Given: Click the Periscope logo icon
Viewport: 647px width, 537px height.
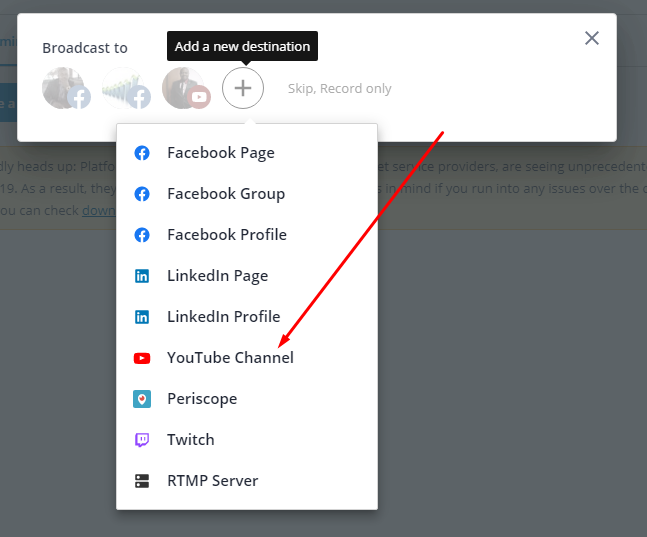Looking at the screenshot, I should [142, 399].
